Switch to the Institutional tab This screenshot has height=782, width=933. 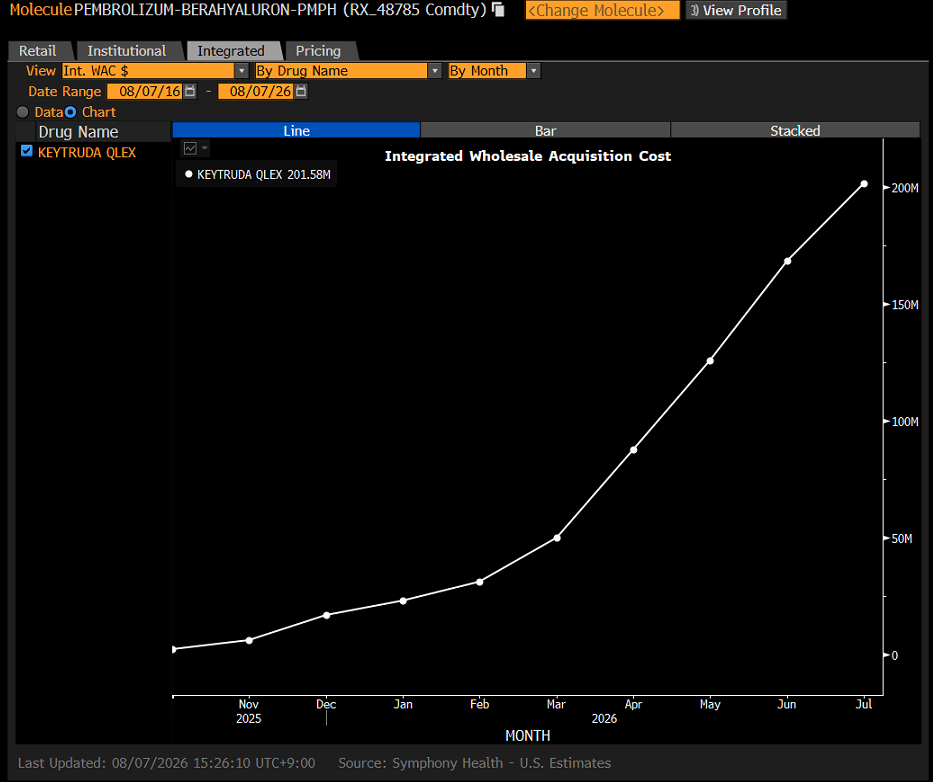[x=127, y=51]
